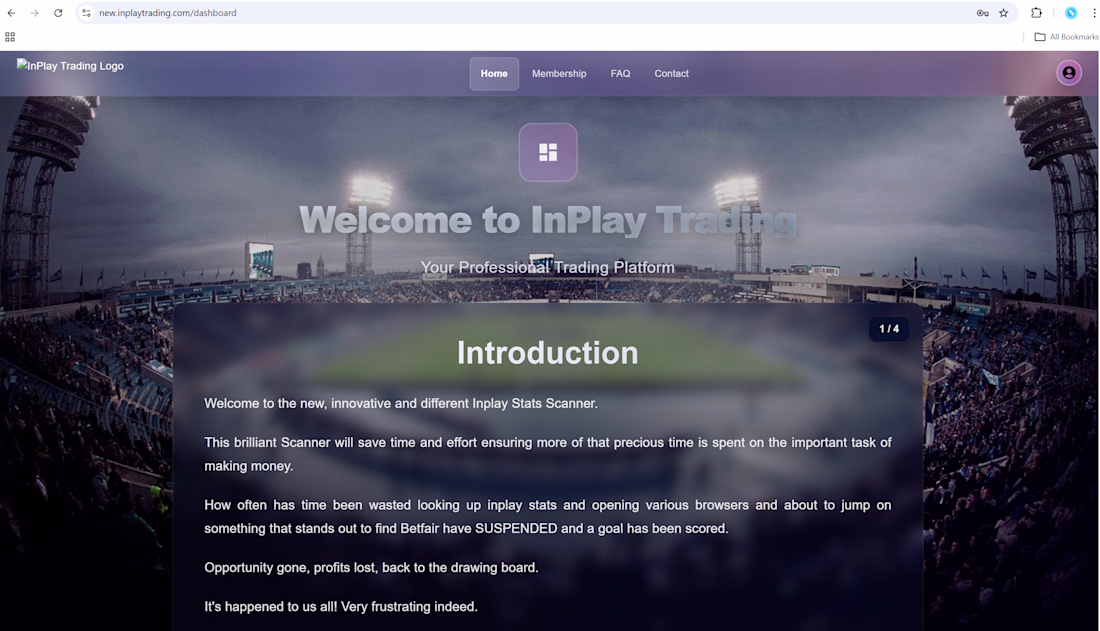This screenshot has height=631, width=1100.
Task: Click the 'How often has time been wasted' paragraph
Action: click(548, 517)
